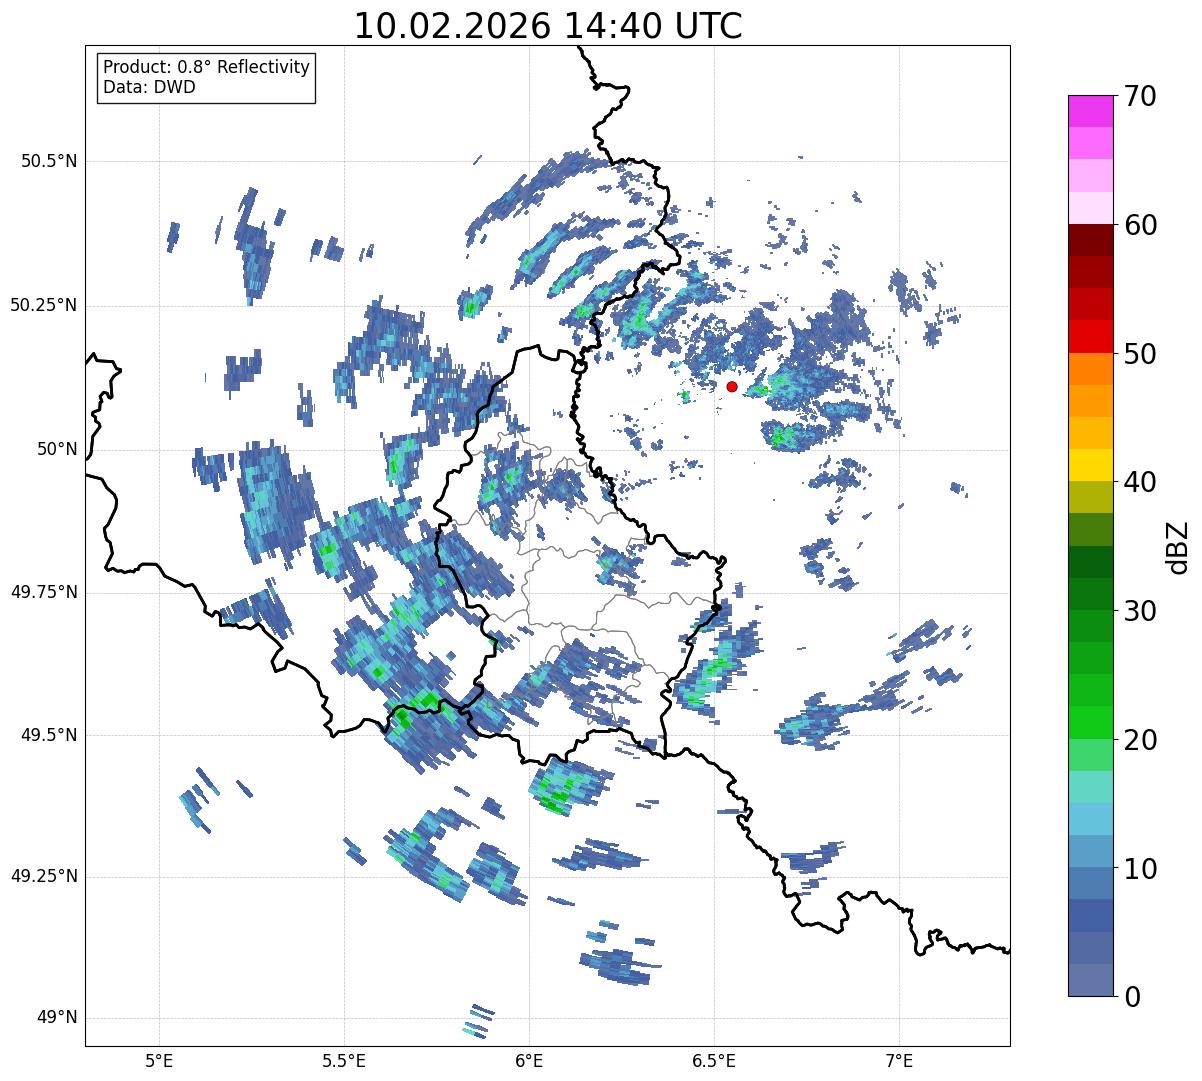Screen dimensions: 1202x1081
Task: Click the red radar site marker
Action: coord(732,386)
